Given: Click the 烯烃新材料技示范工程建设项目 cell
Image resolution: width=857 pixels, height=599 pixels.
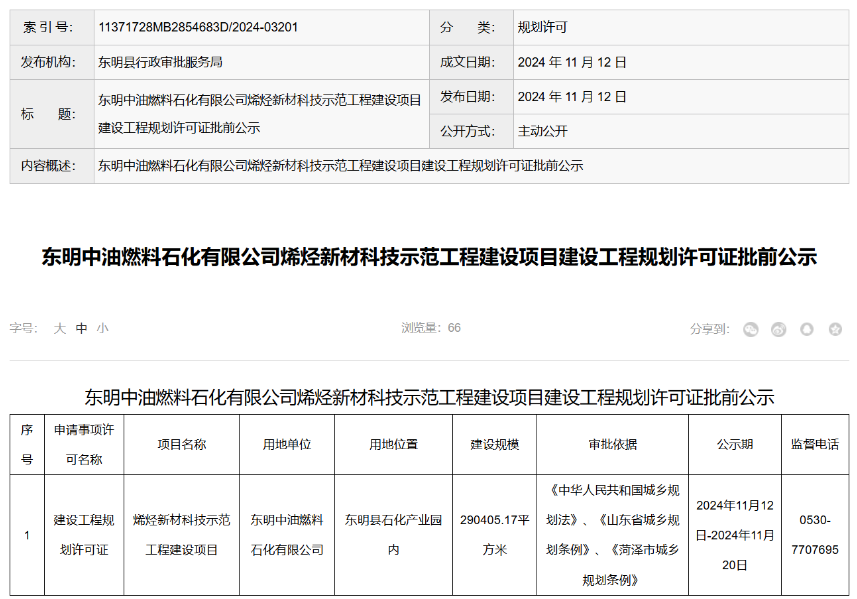Looking at the screenshot, I should [181, 535].
